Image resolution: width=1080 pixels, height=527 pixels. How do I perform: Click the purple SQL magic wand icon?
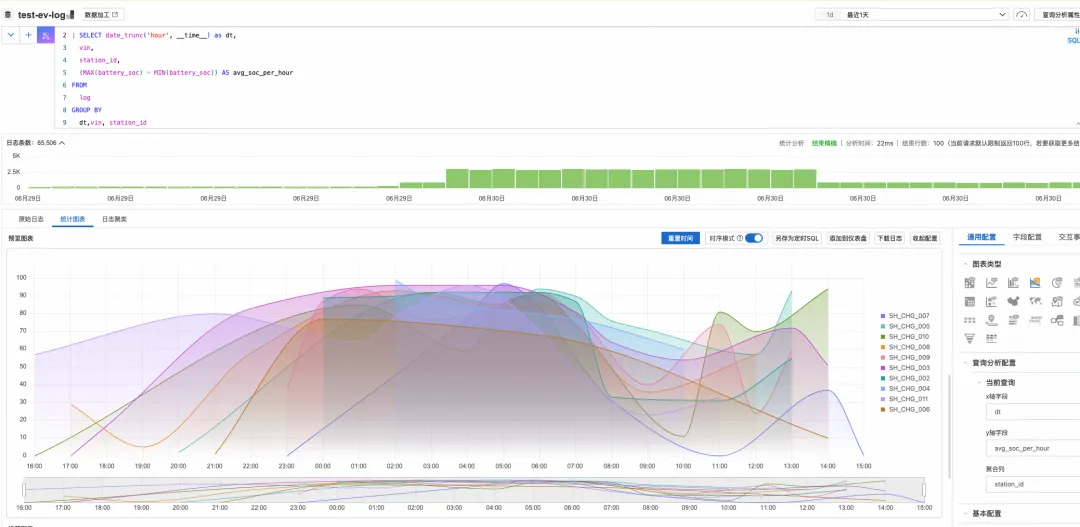(x=45, y=35)
